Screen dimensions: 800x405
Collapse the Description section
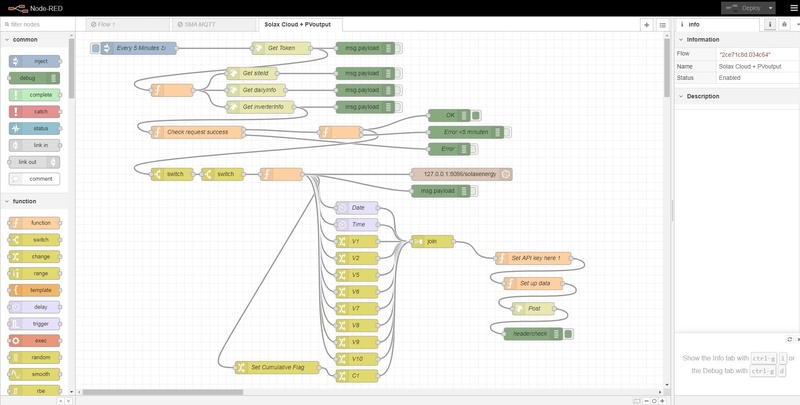coord(737,96)
